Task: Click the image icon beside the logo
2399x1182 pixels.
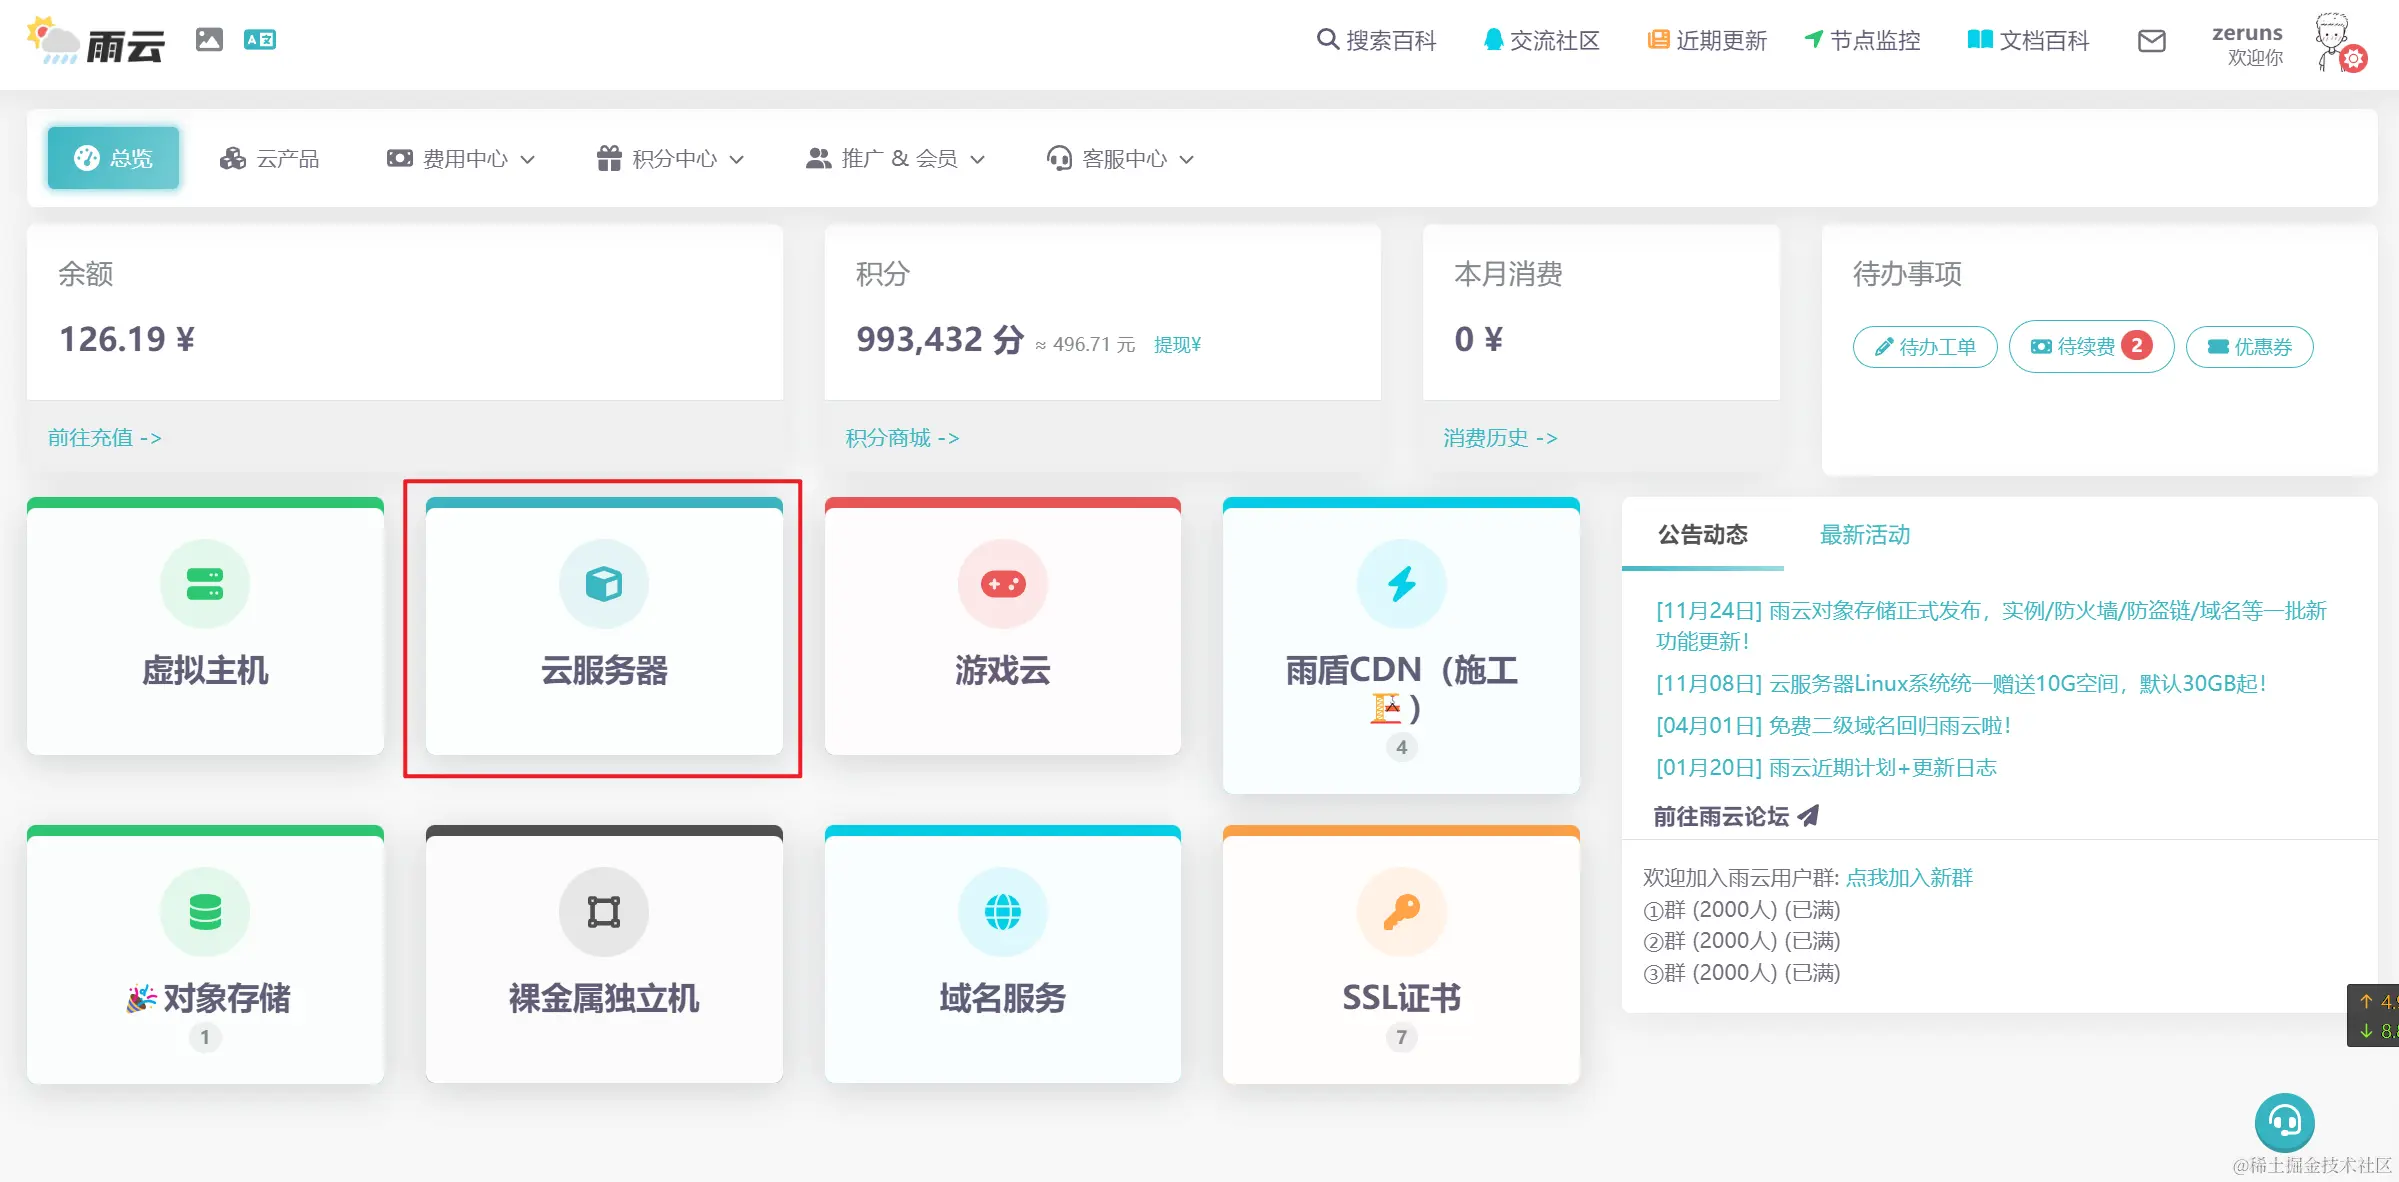Action: [x=209, y=40]
